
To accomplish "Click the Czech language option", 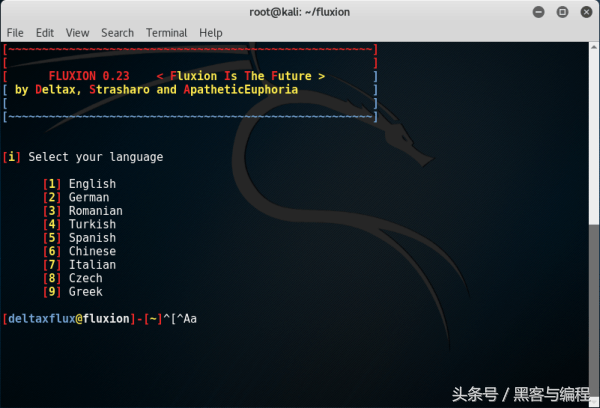I will (x=73, y=278).
